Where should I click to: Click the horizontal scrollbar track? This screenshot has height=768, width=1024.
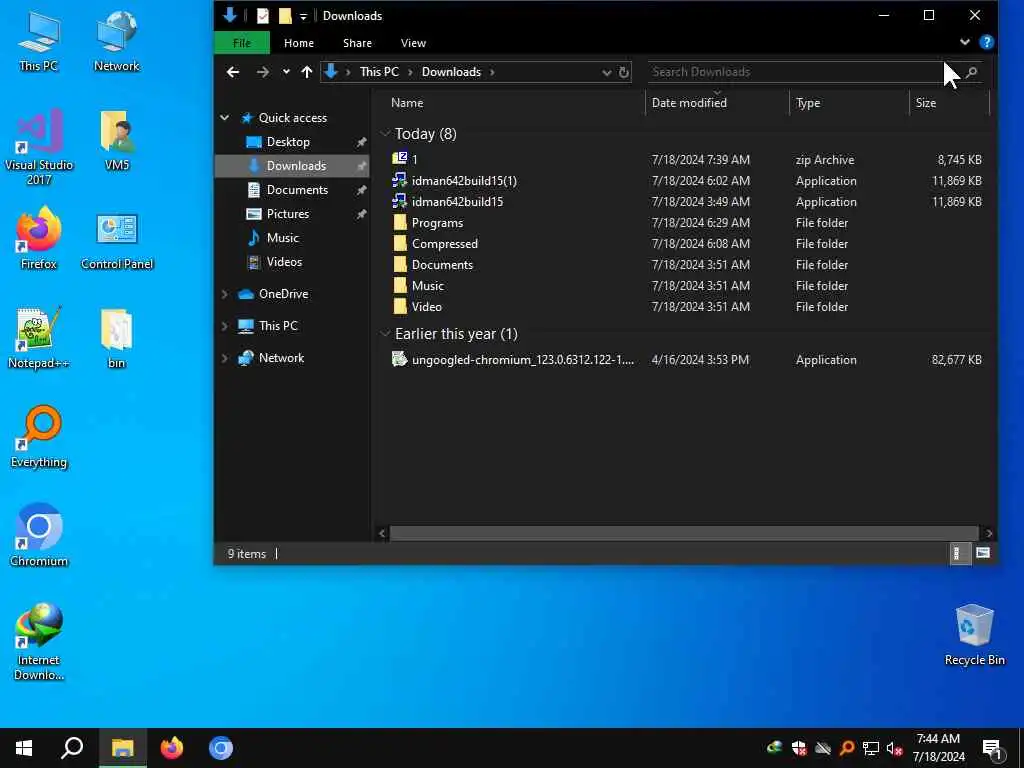pos(684,534)
